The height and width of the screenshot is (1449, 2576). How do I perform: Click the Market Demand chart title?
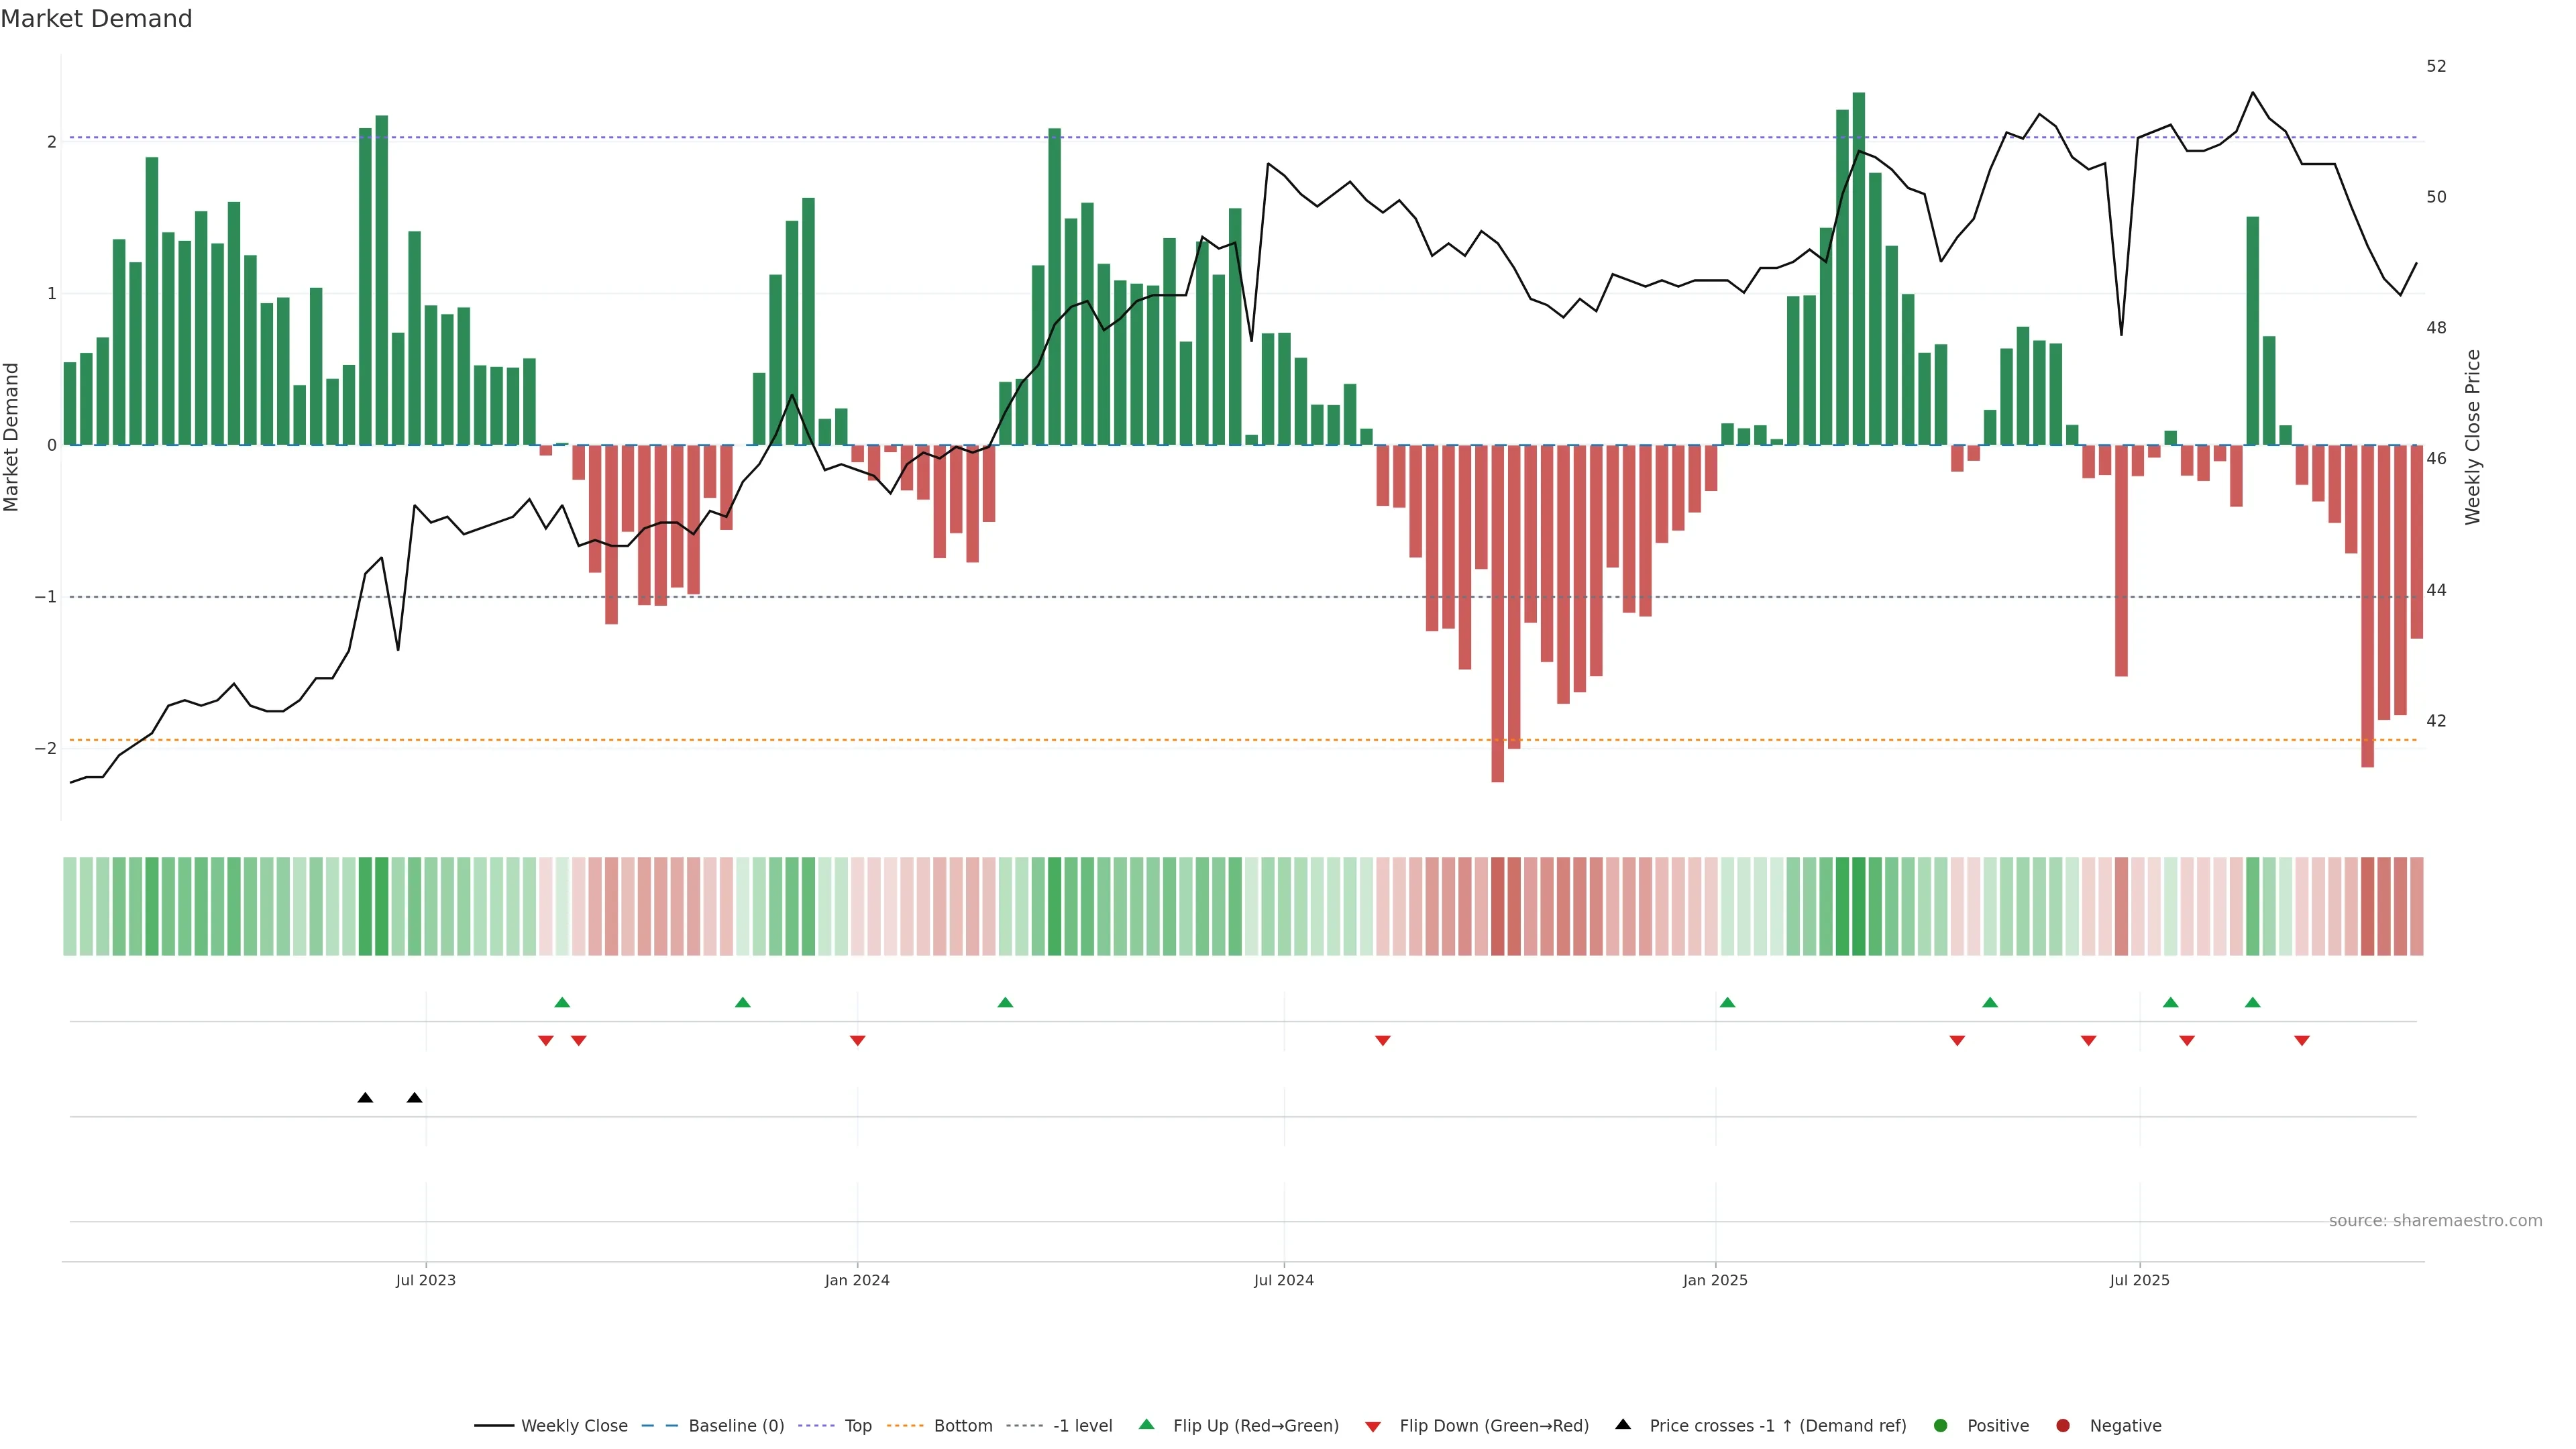(96, 18)
